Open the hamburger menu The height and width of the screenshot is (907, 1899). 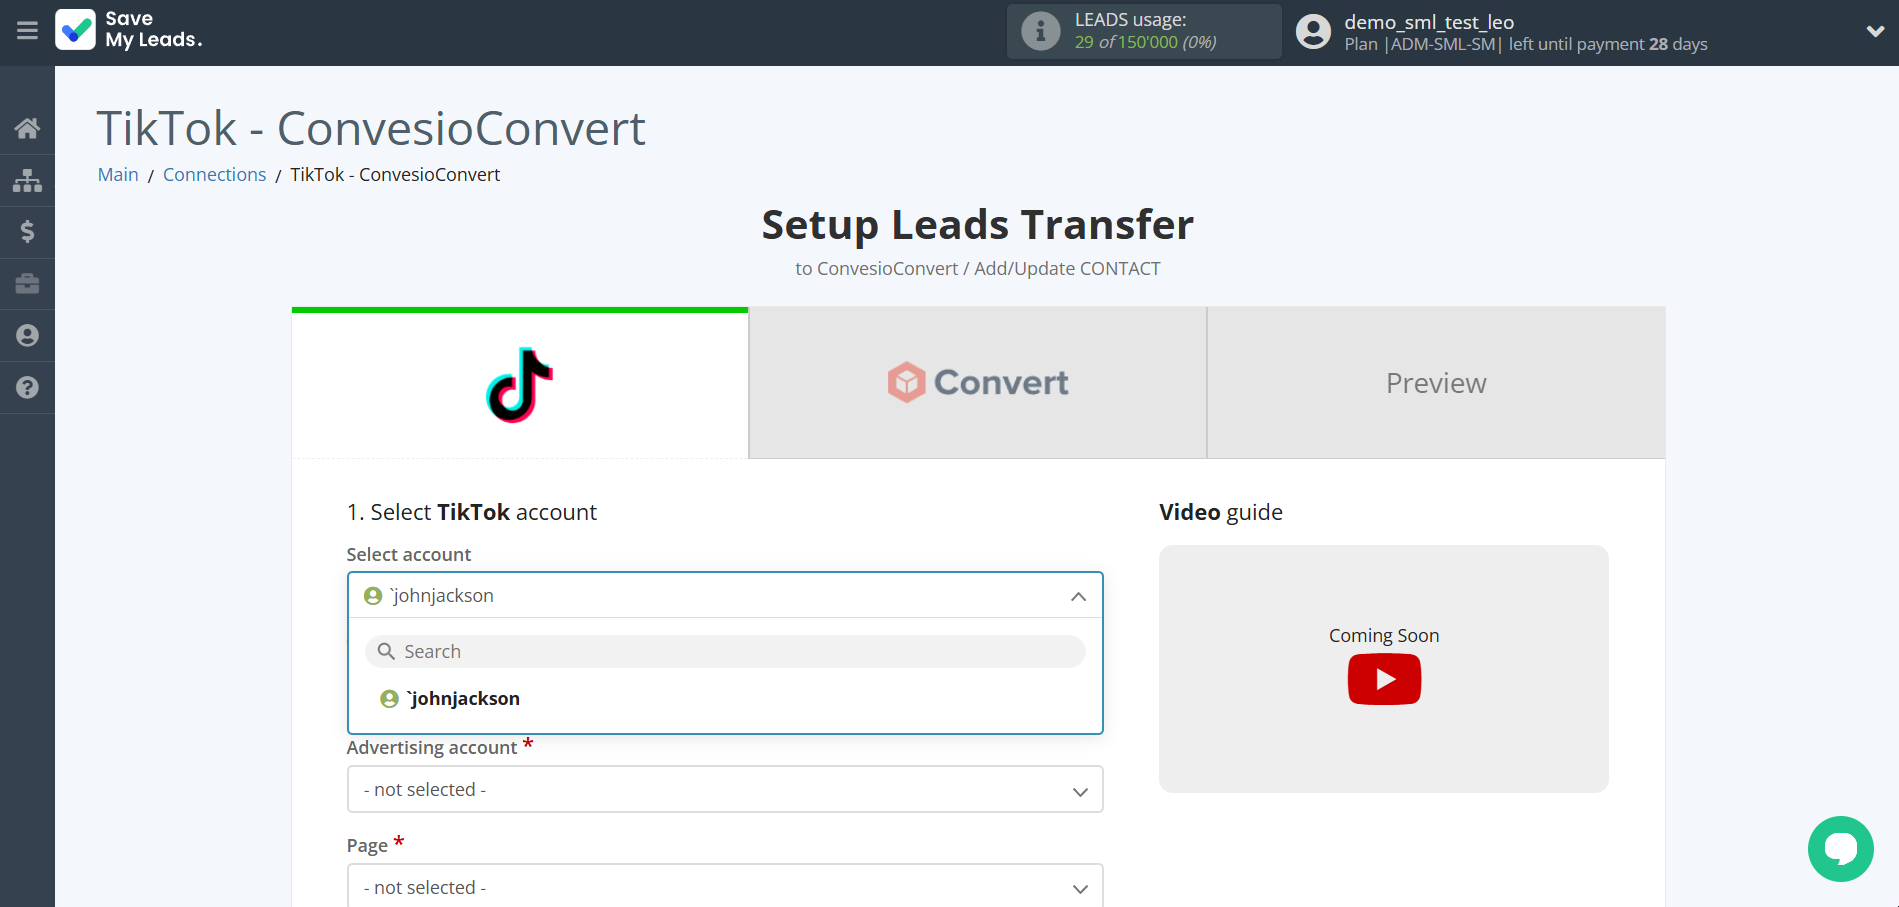pos(27,31)
